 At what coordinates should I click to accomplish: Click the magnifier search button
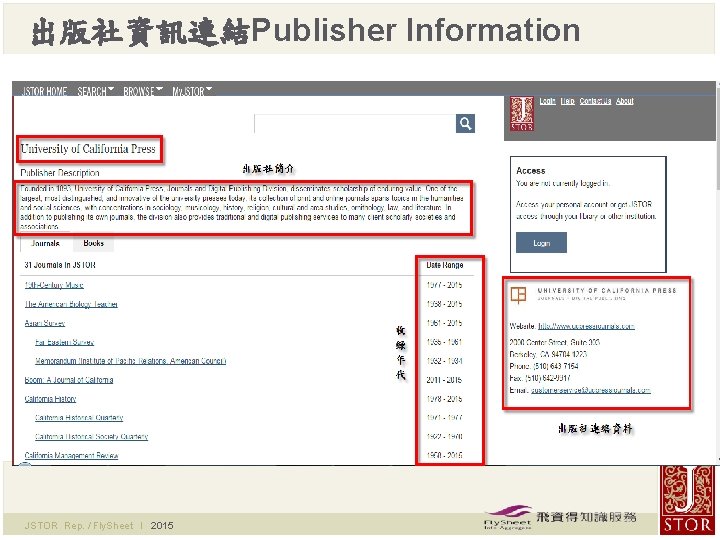pyautogui.click(x=465, y=124)
